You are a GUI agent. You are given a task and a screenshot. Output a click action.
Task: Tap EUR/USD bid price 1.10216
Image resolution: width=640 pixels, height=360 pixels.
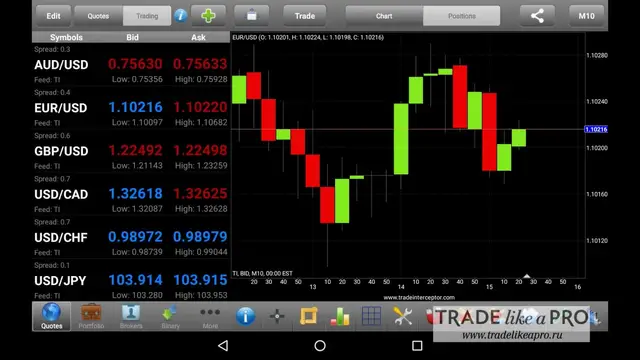click(135, 107)
